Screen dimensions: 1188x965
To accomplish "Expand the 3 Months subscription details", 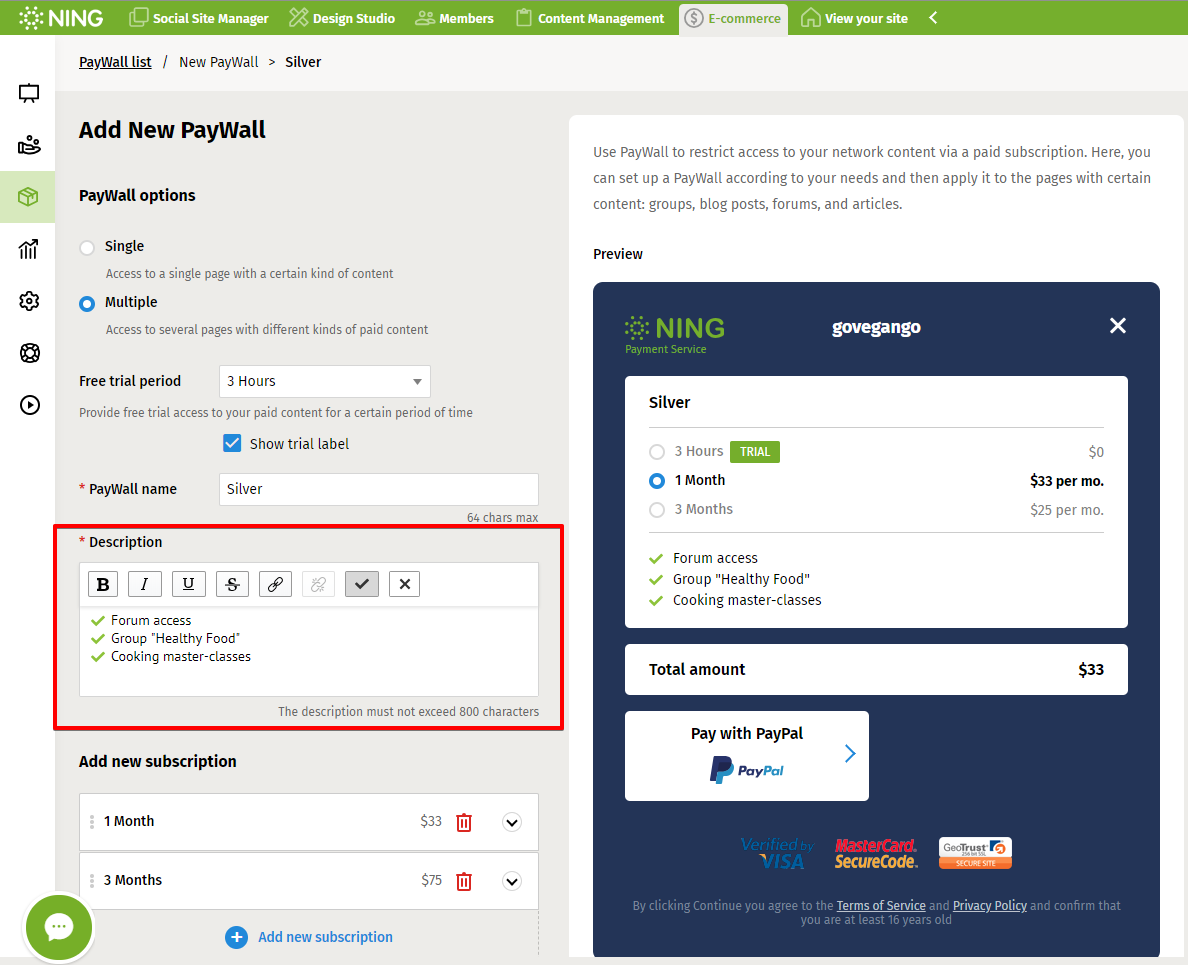I will [x=512, y=881].
